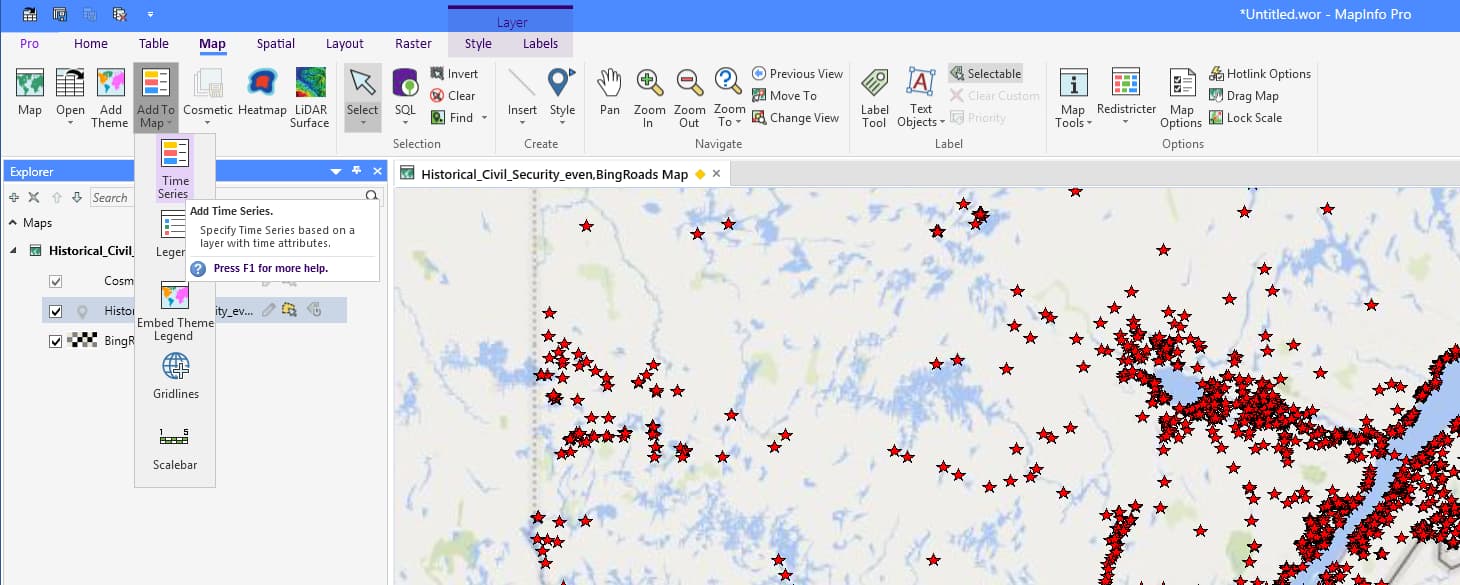Add a Scalebar to the map
1460x585 pixels.
pos(174,442)
